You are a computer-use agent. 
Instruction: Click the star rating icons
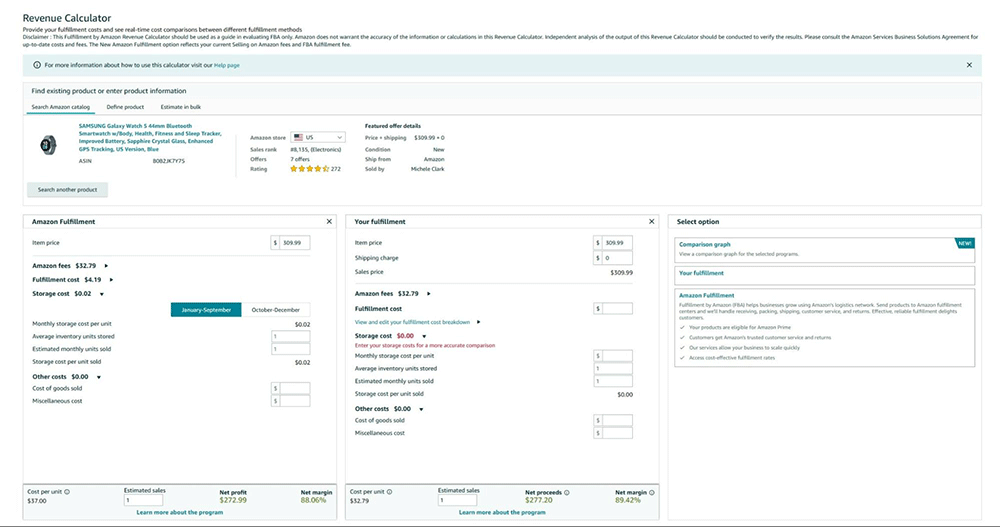tap(308, 169)
